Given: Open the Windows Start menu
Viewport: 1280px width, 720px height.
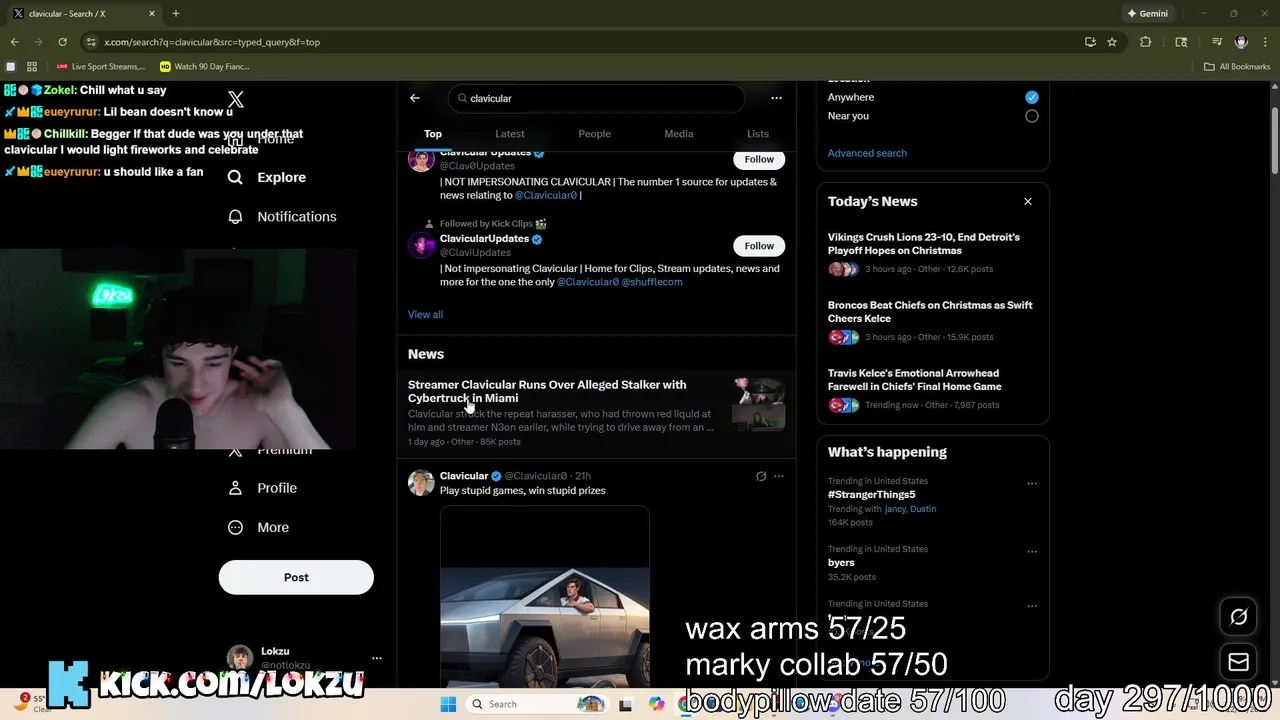Looking at the screenshot, I should (x=448, y=704).
